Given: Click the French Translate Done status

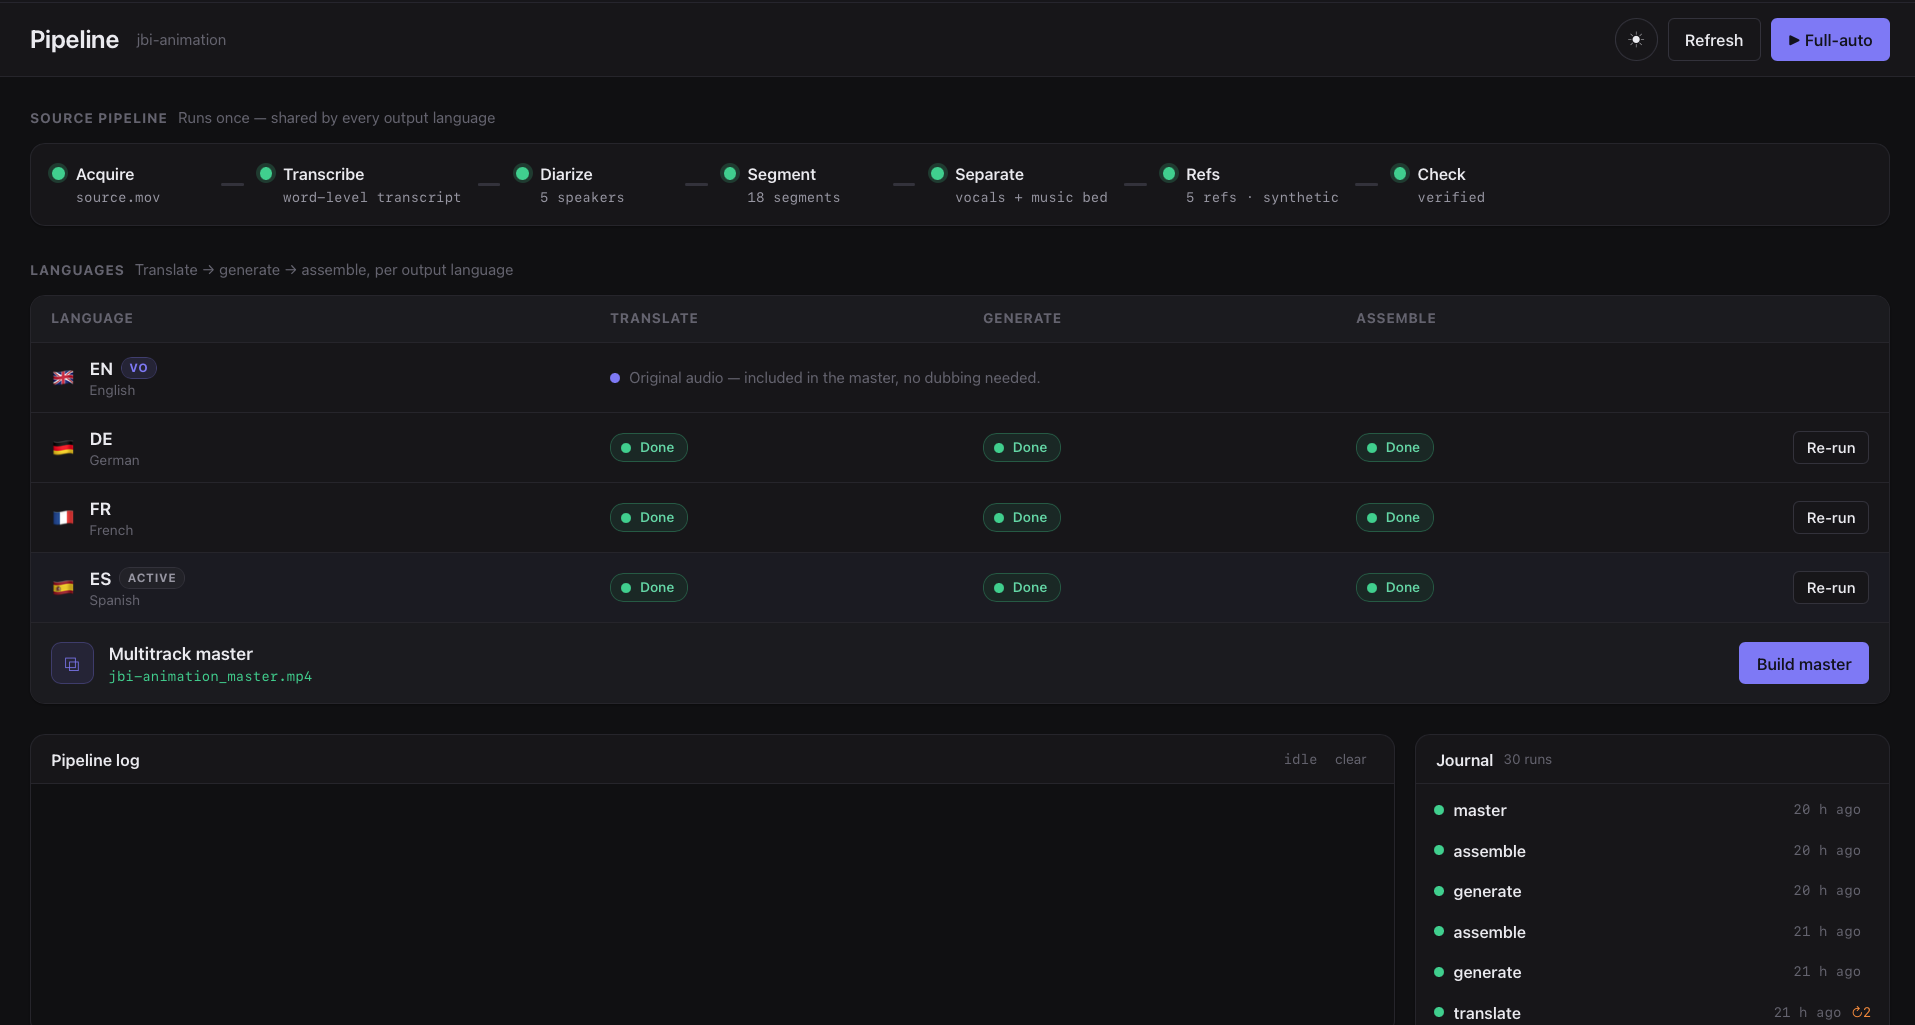Looking at the screenshot, I should 649,518.
